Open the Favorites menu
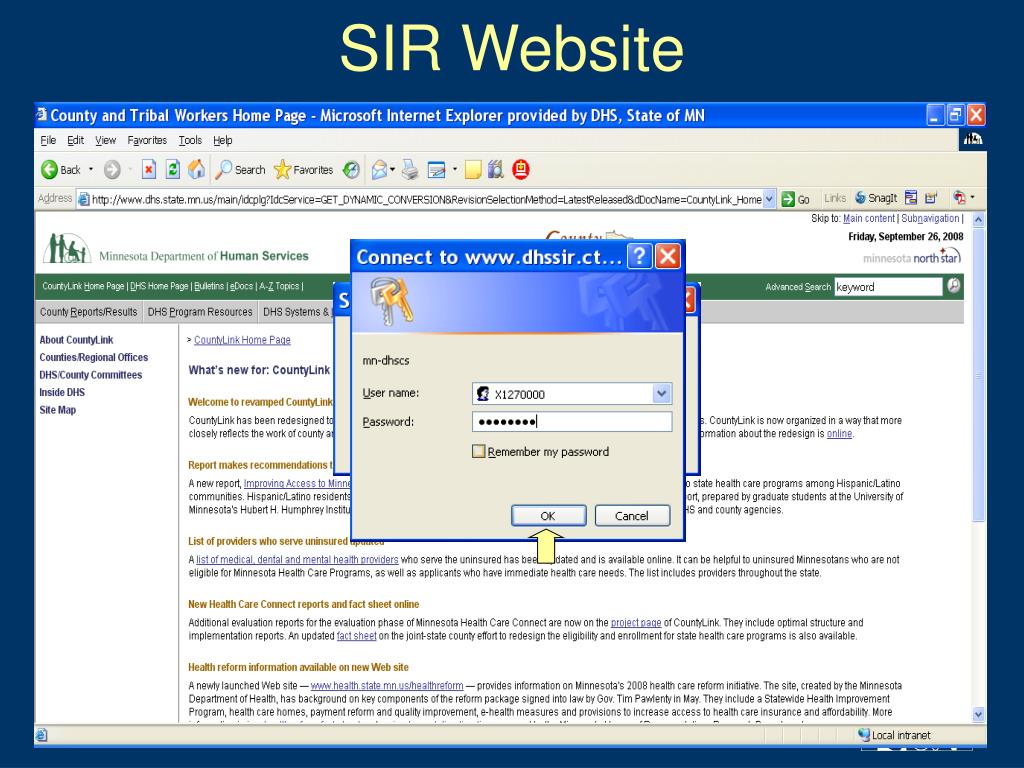 click(147, 140)
